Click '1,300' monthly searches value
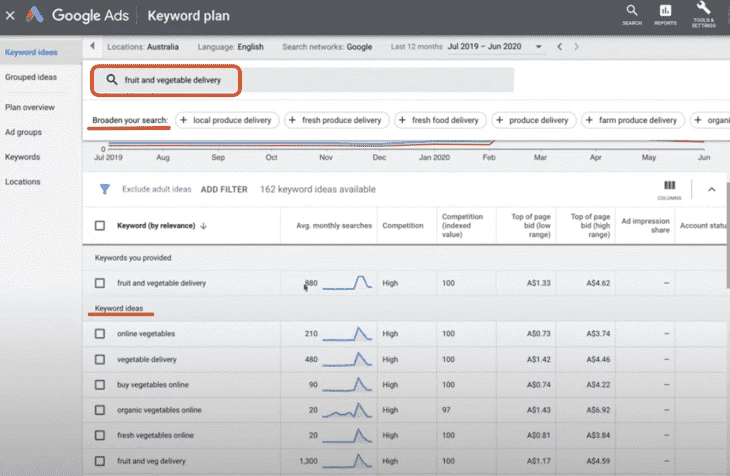Screen dimensions: 730x476 click(308, 461)
